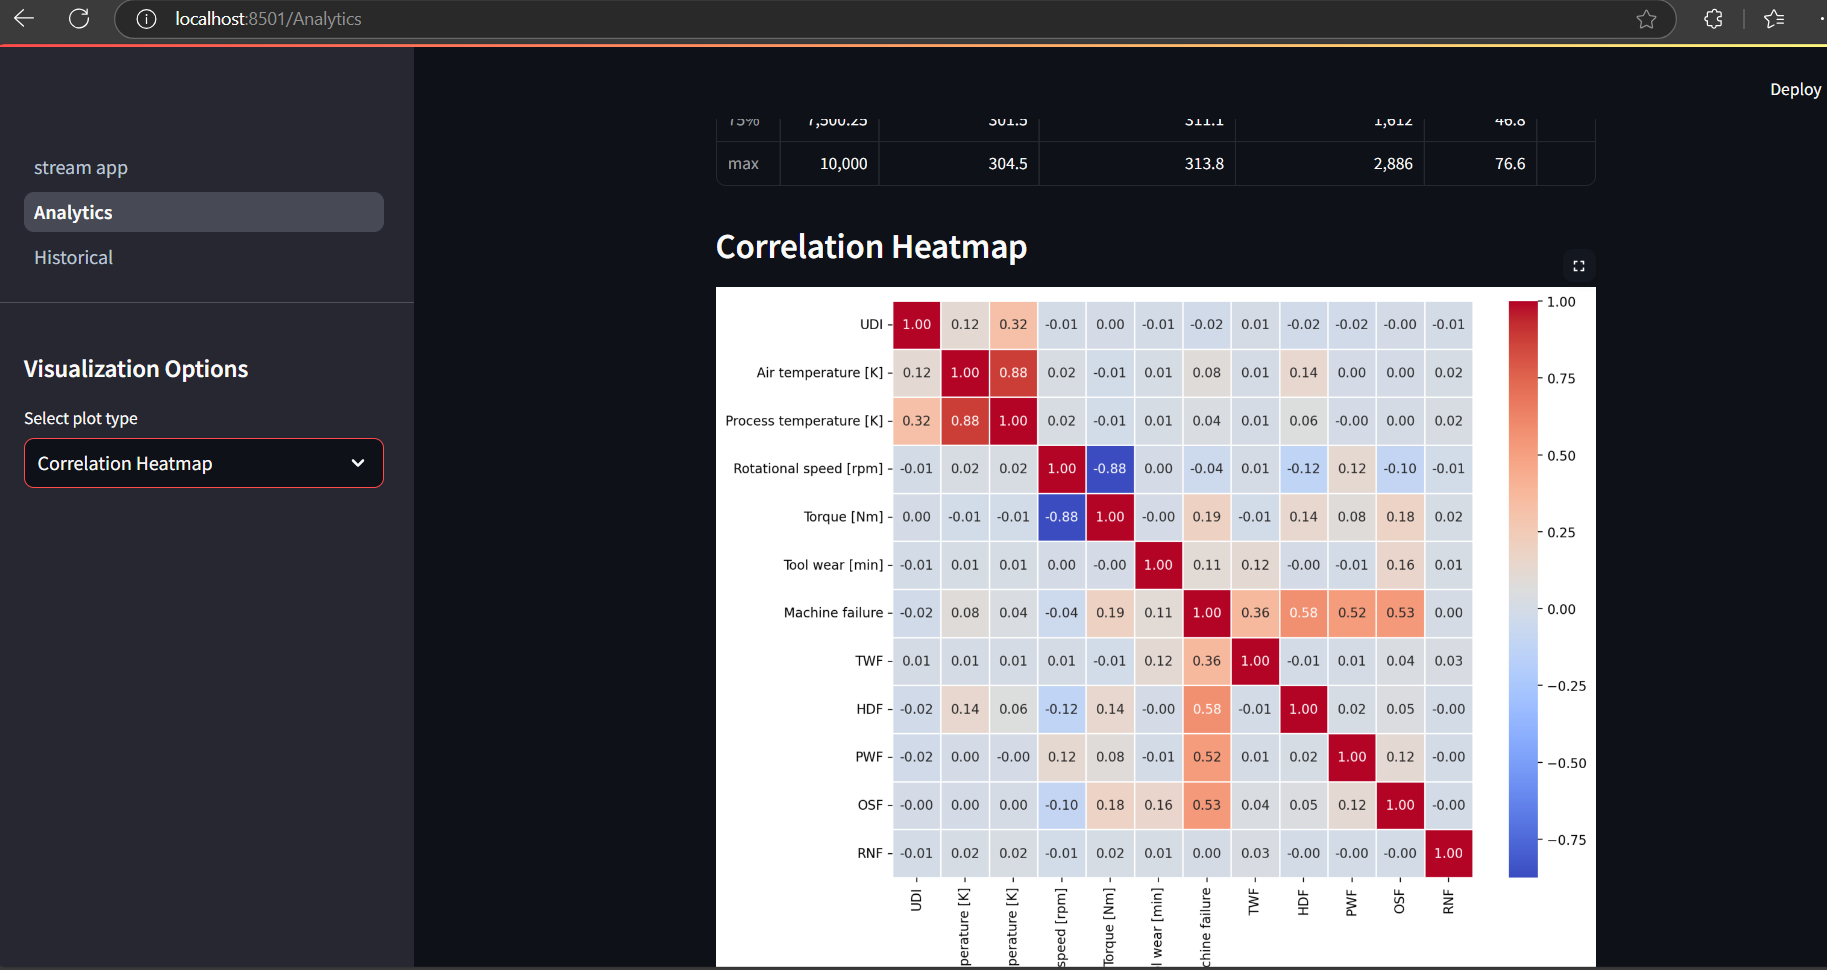The width and height of the screenshot is (1827, 970).
Task: Expand heatmap with fullscreen icon
Action: (x=1579, y=266)
